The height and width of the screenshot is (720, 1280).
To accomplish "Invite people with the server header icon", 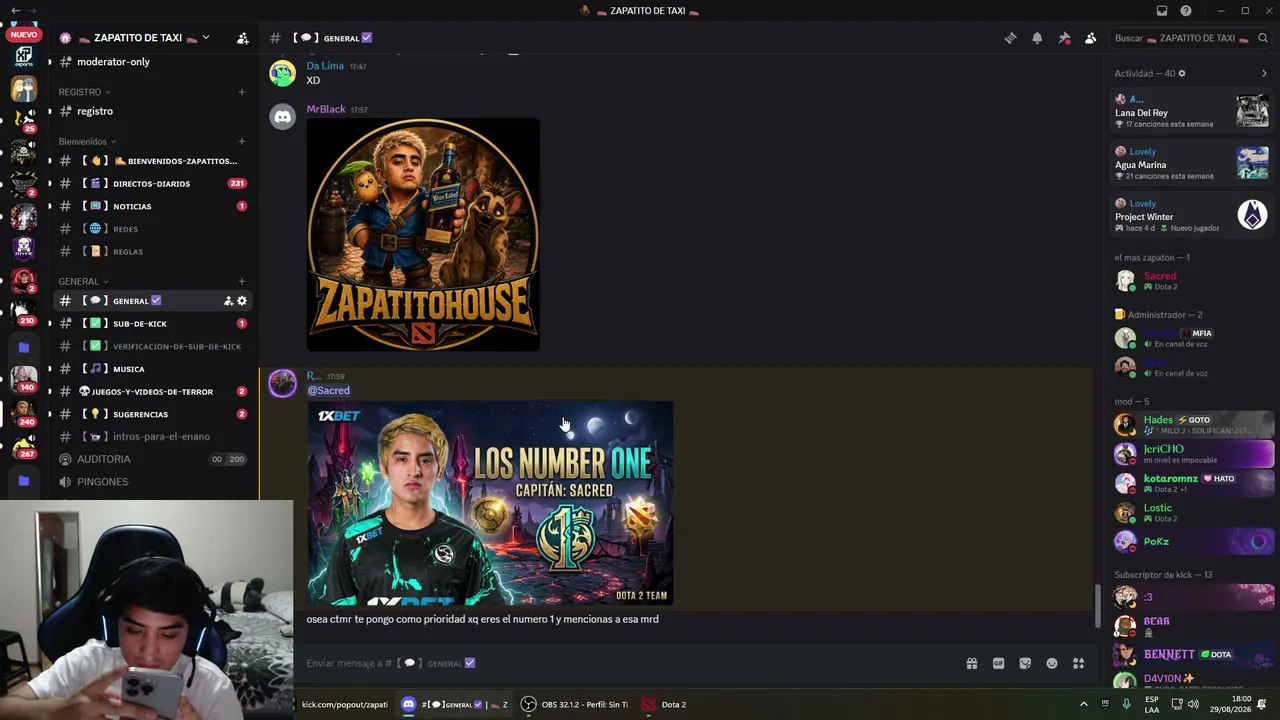I will [x=242, y=38].
